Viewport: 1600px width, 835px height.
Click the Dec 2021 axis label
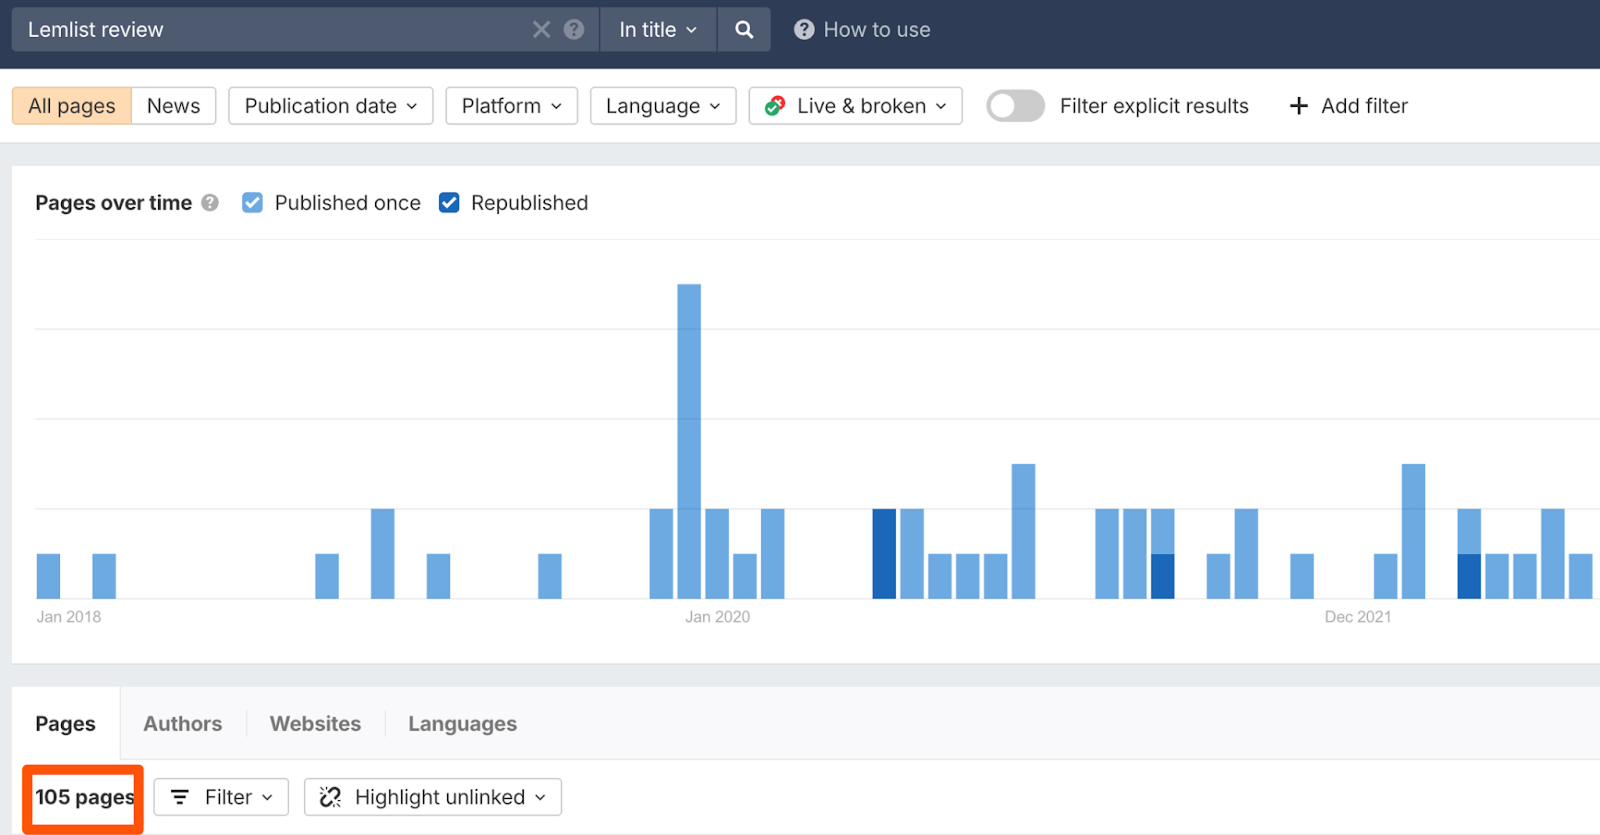point(1358,617)
